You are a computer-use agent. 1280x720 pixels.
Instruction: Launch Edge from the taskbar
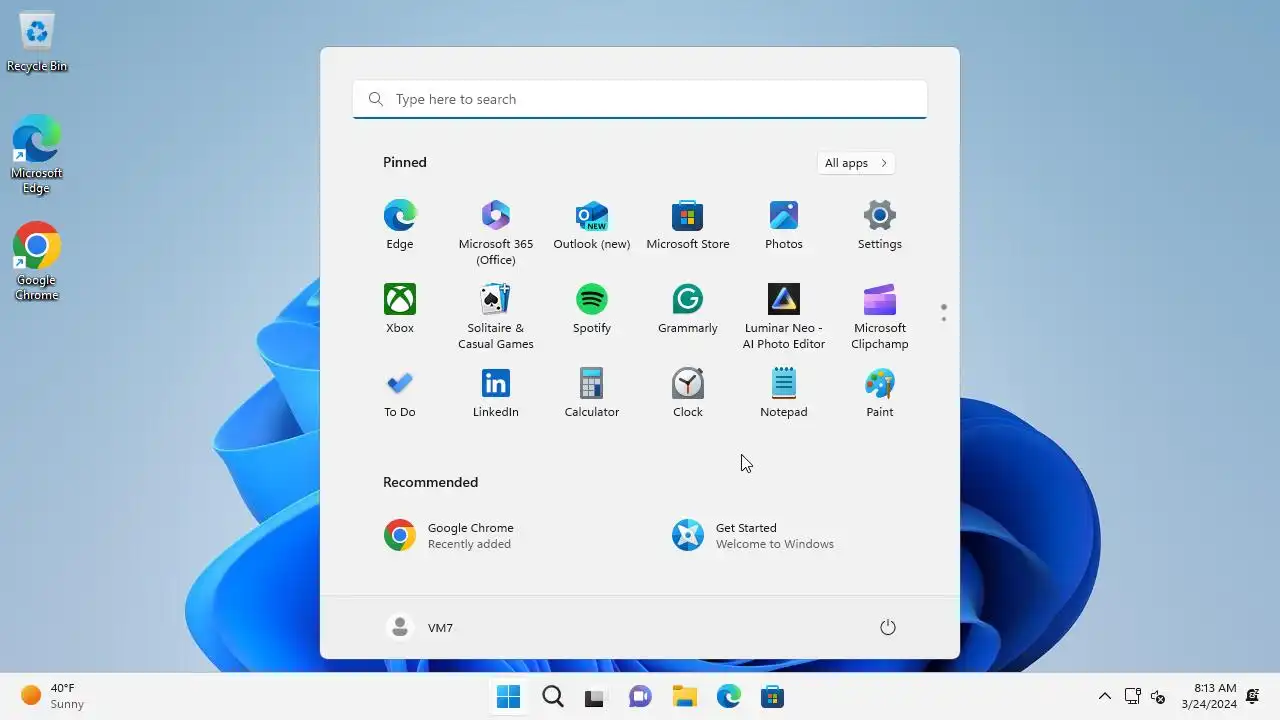pyautogui.click(x=728, y=697)
